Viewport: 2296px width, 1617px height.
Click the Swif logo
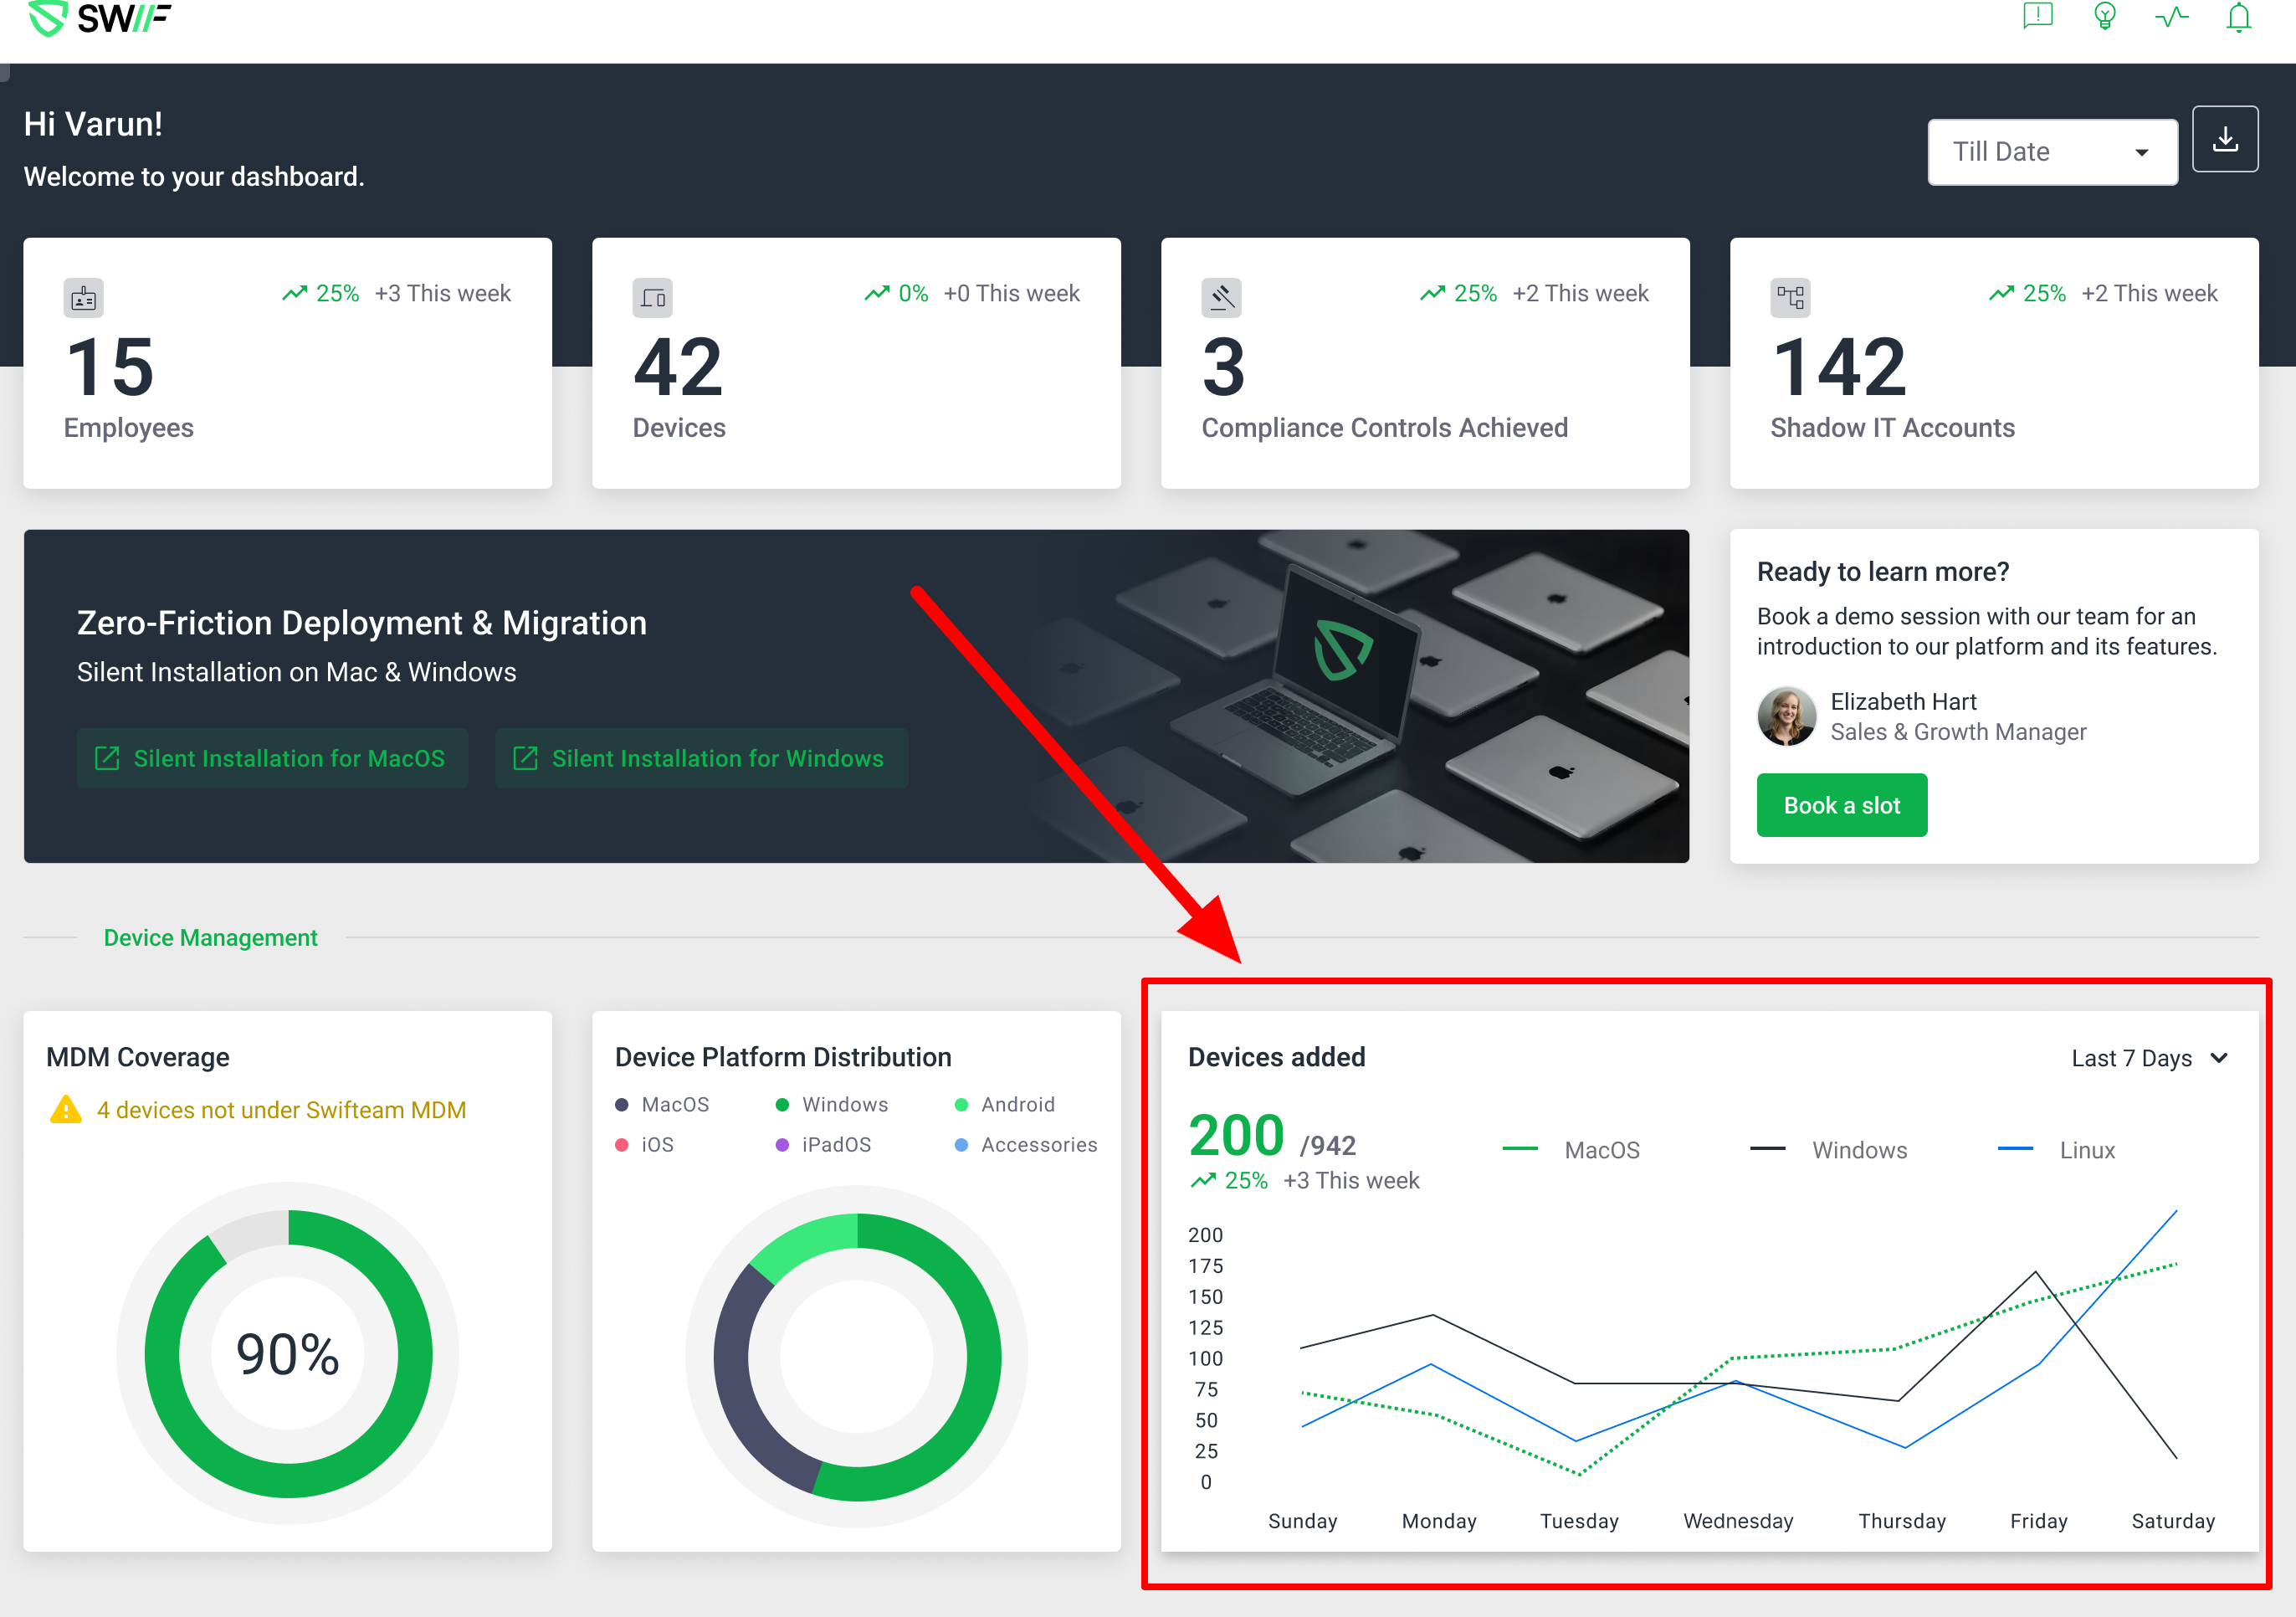coord(100,17)
